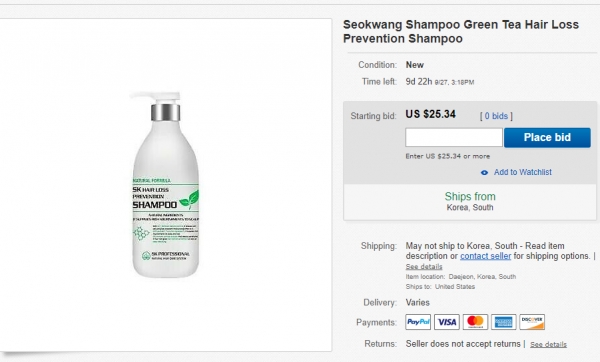Click the VISA card icon
The height and width of the screenshot is (362, 600).
(447, 322)
